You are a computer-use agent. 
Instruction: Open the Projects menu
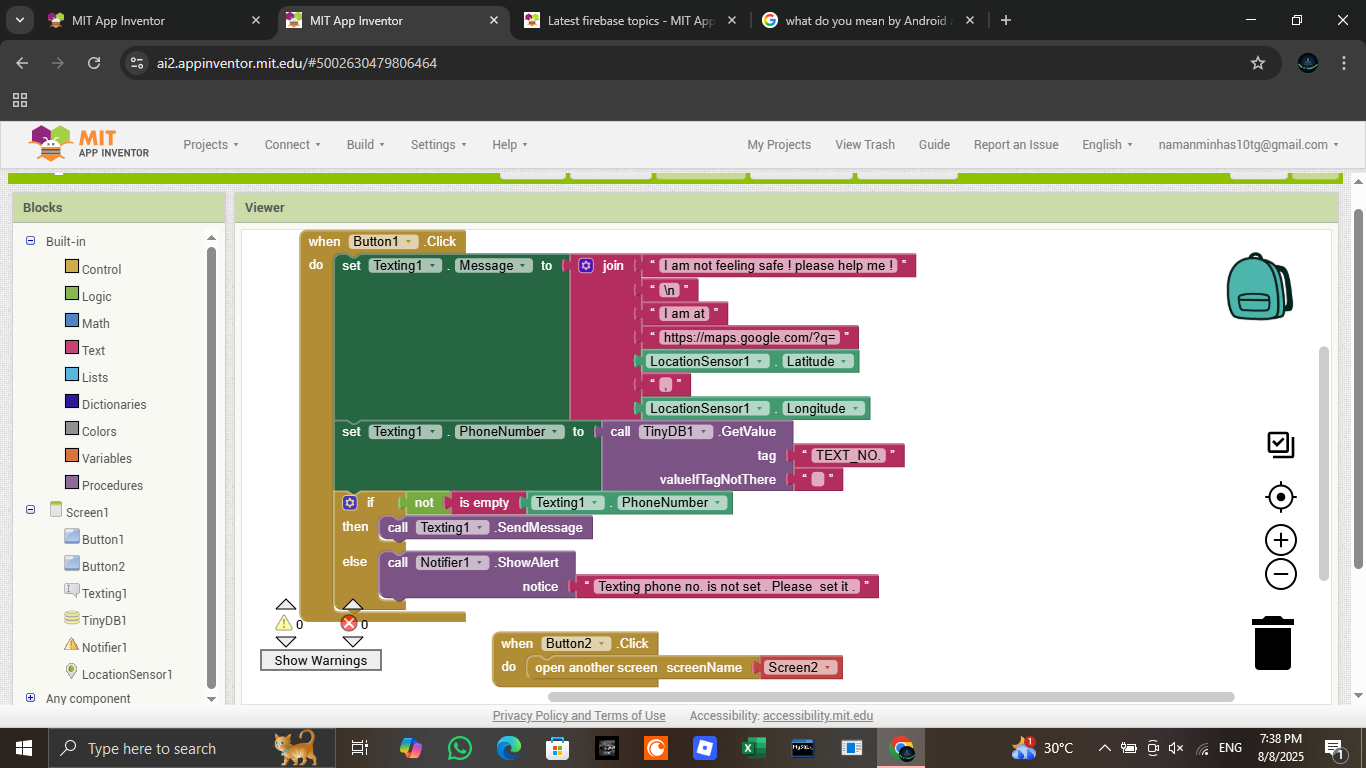[210, 145]
